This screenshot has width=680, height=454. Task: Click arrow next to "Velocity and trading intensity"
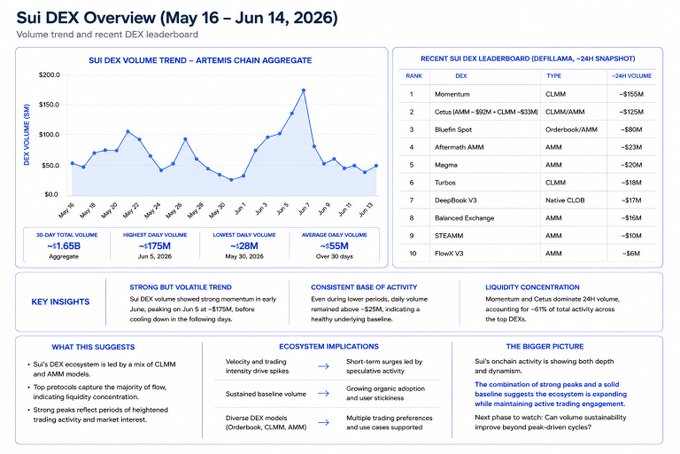(x=323, y=366)
